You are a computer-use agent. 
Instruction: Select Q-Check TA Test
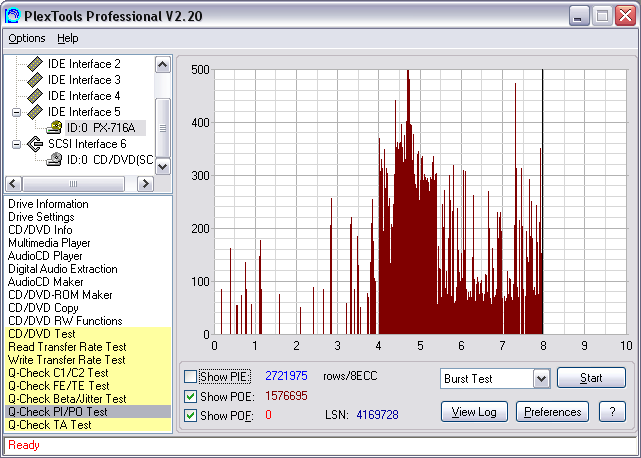(x=88, y=425)
